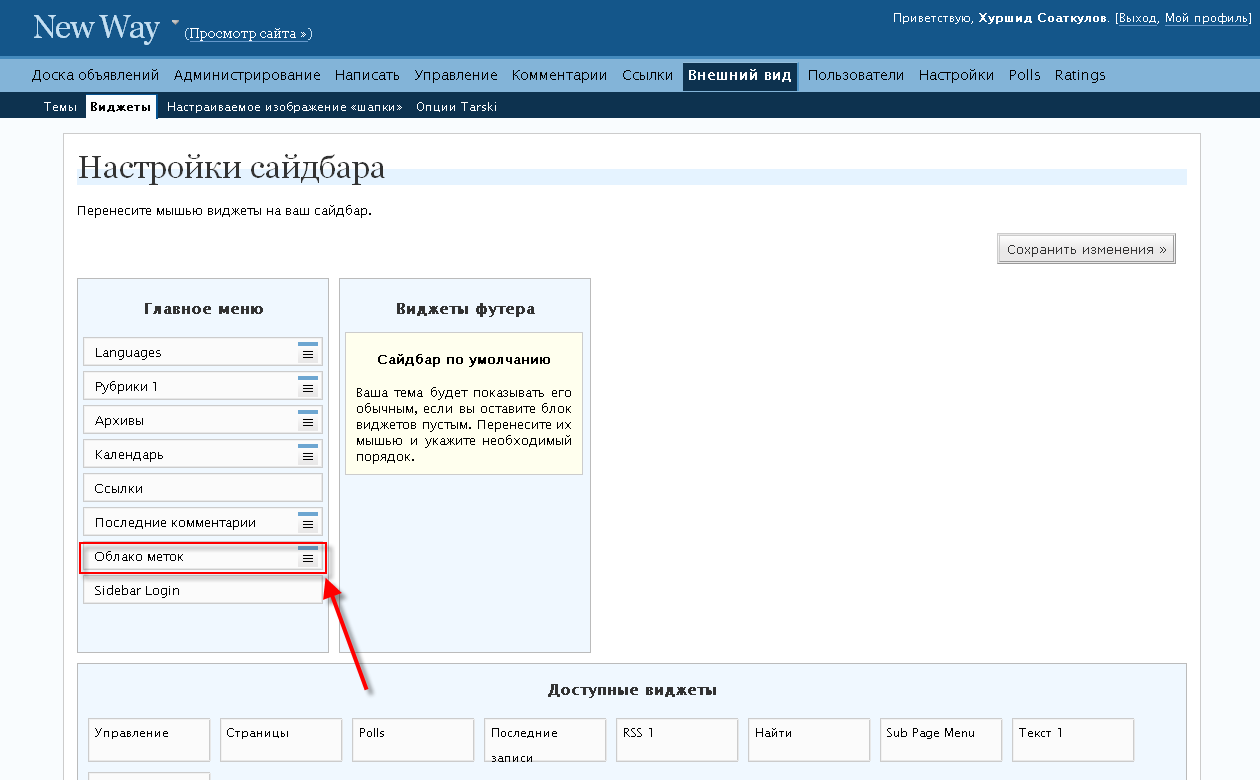Click the Выход logout link

pyautogui.click(x=1137, y=18)
